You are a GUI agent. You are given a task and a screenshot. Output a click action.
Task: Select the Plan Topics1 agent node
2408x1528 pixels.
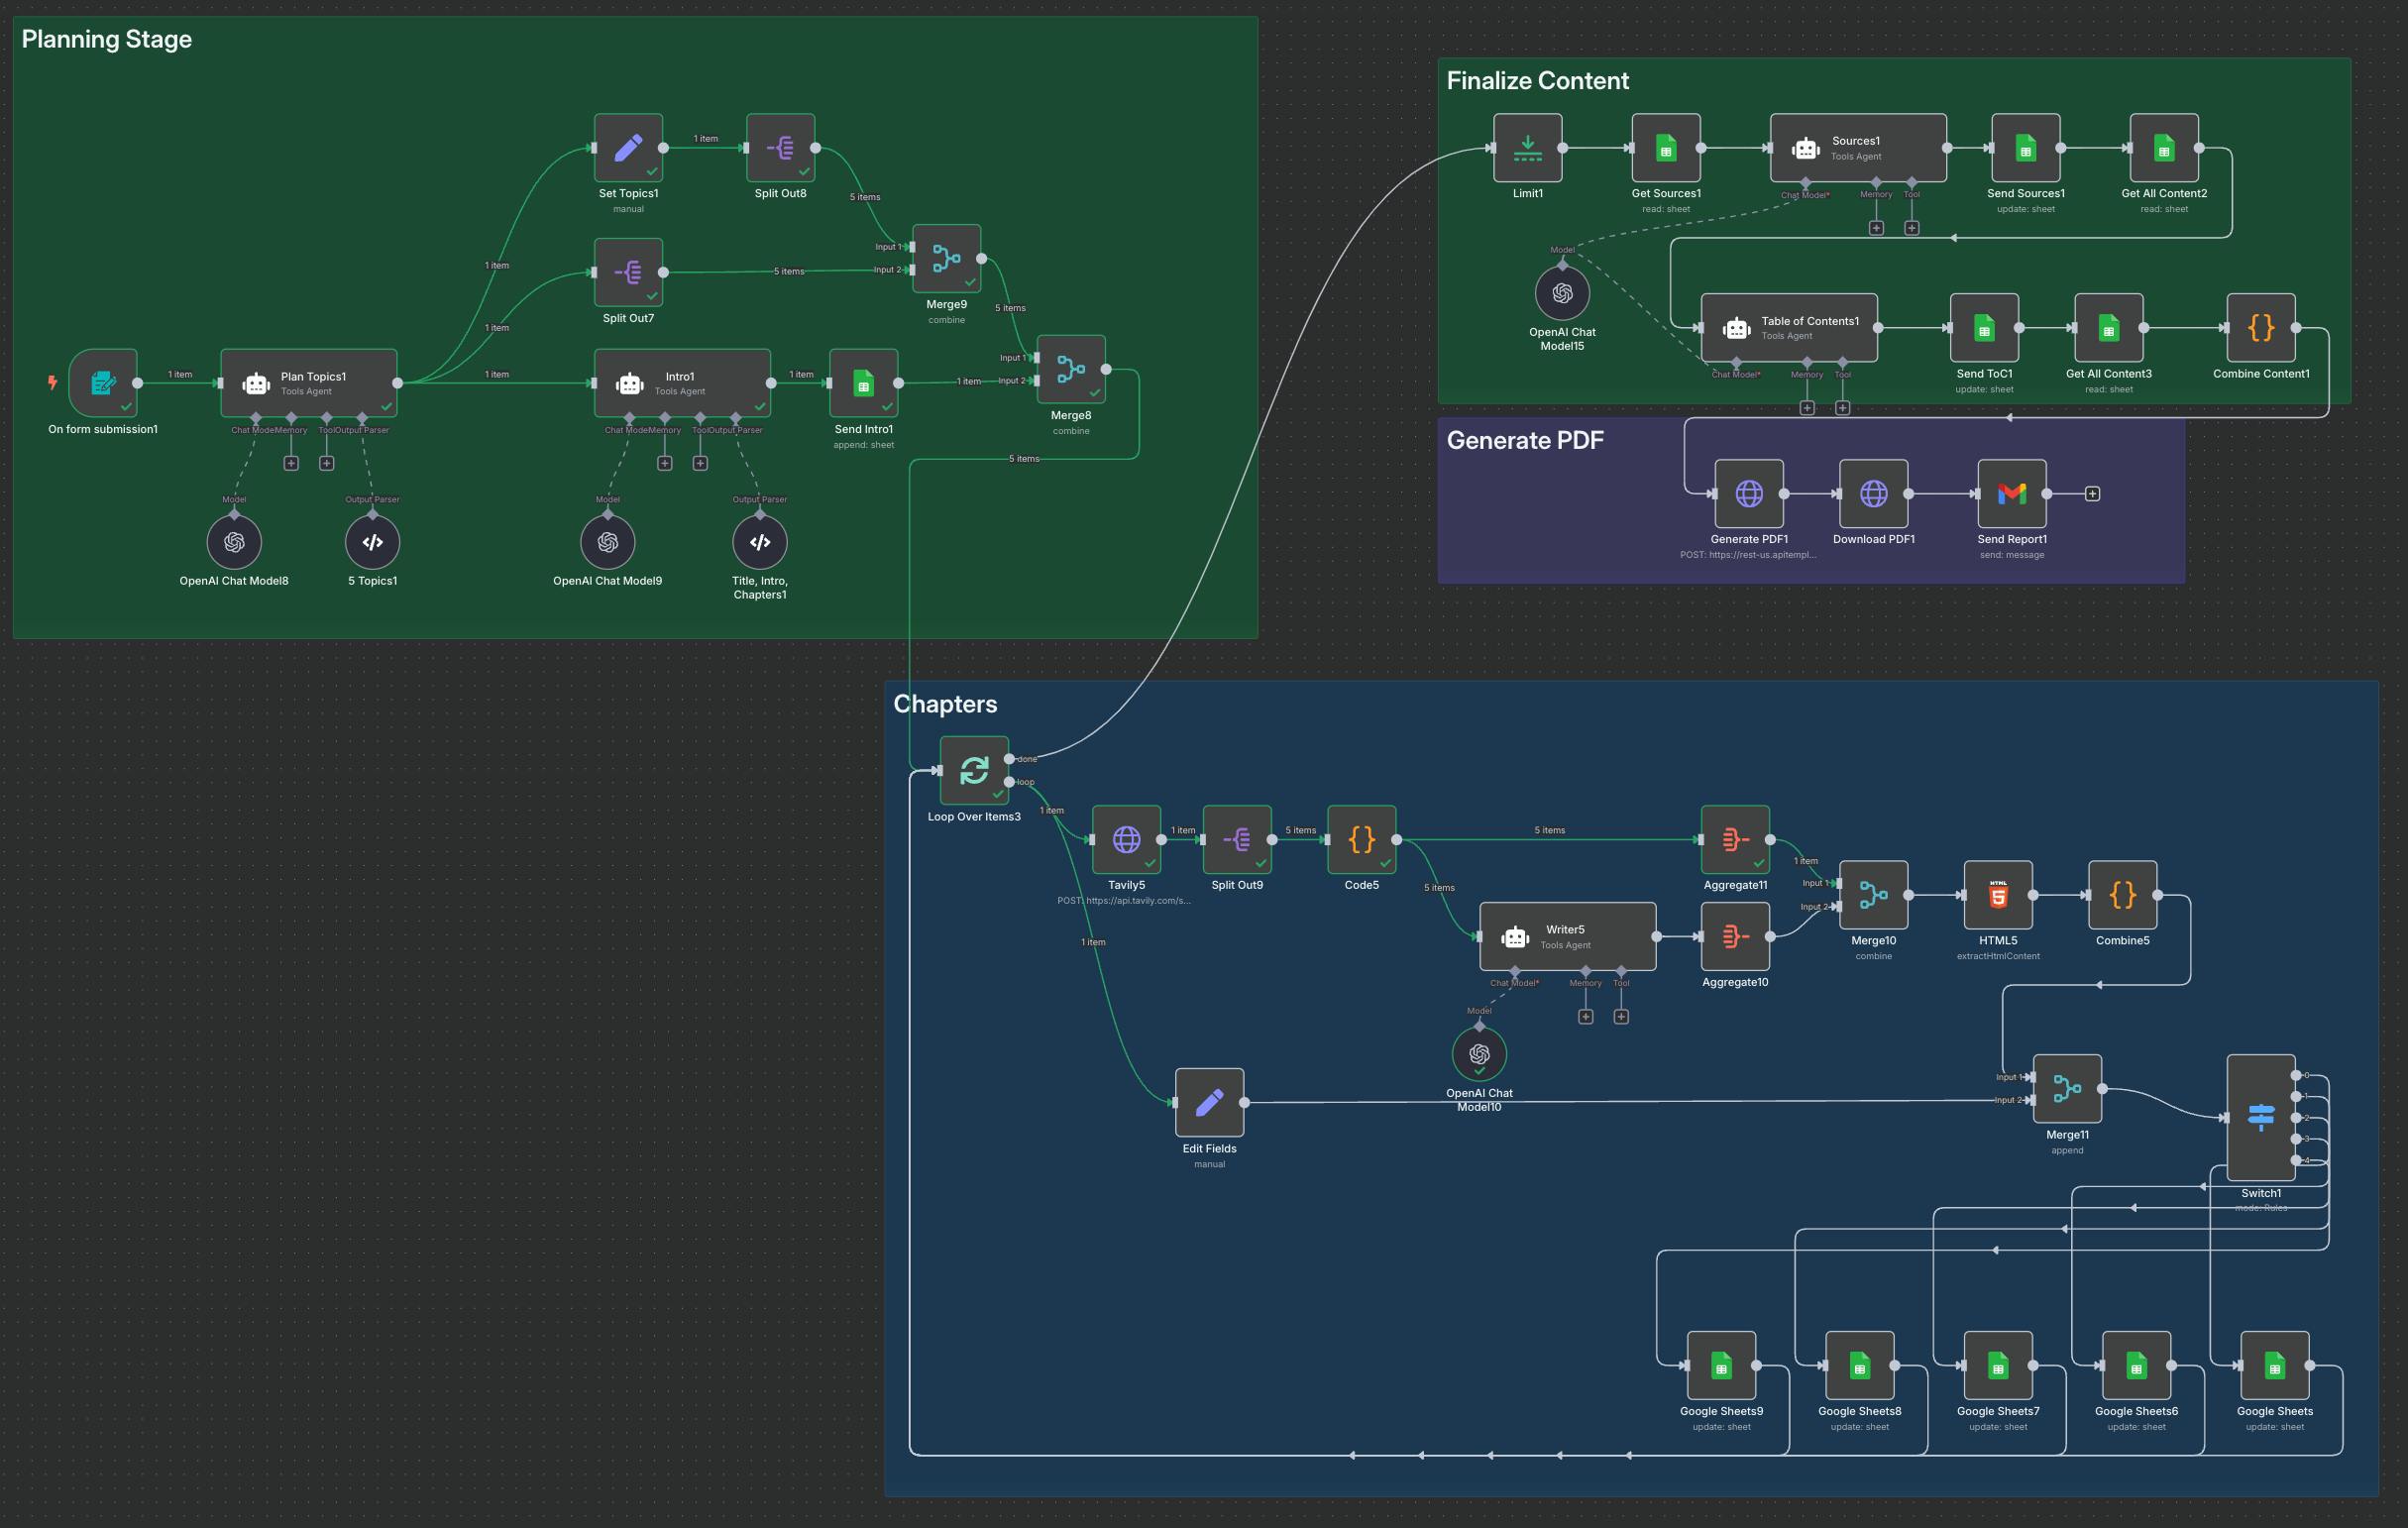308,383
